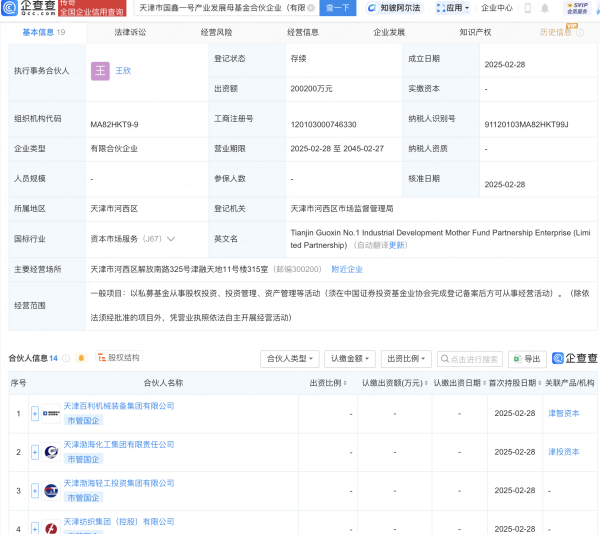Open 股权结构 view

(x=119, y=357)
